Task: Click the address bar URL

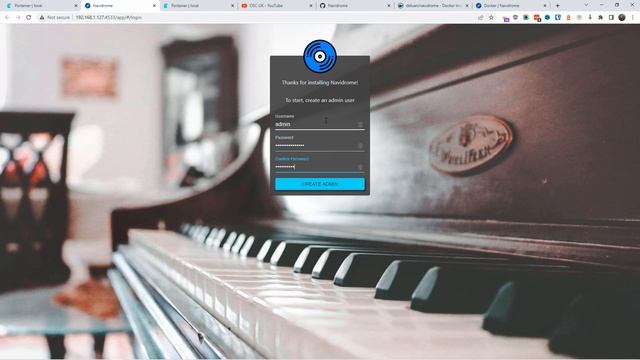Action: pos(109,18)
